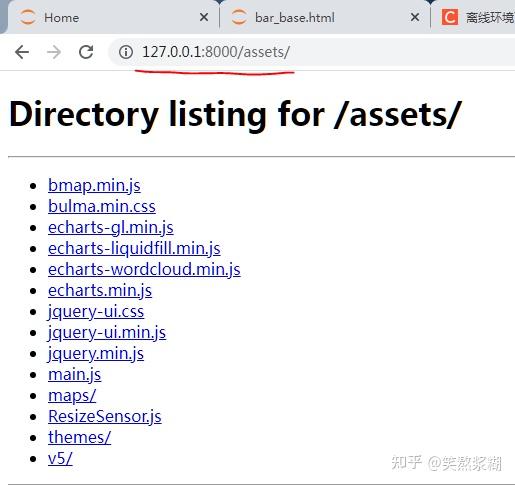Screen dimensions: 515x485
Task: Open the themes/ directory link
Action: [x=79, y=437]
